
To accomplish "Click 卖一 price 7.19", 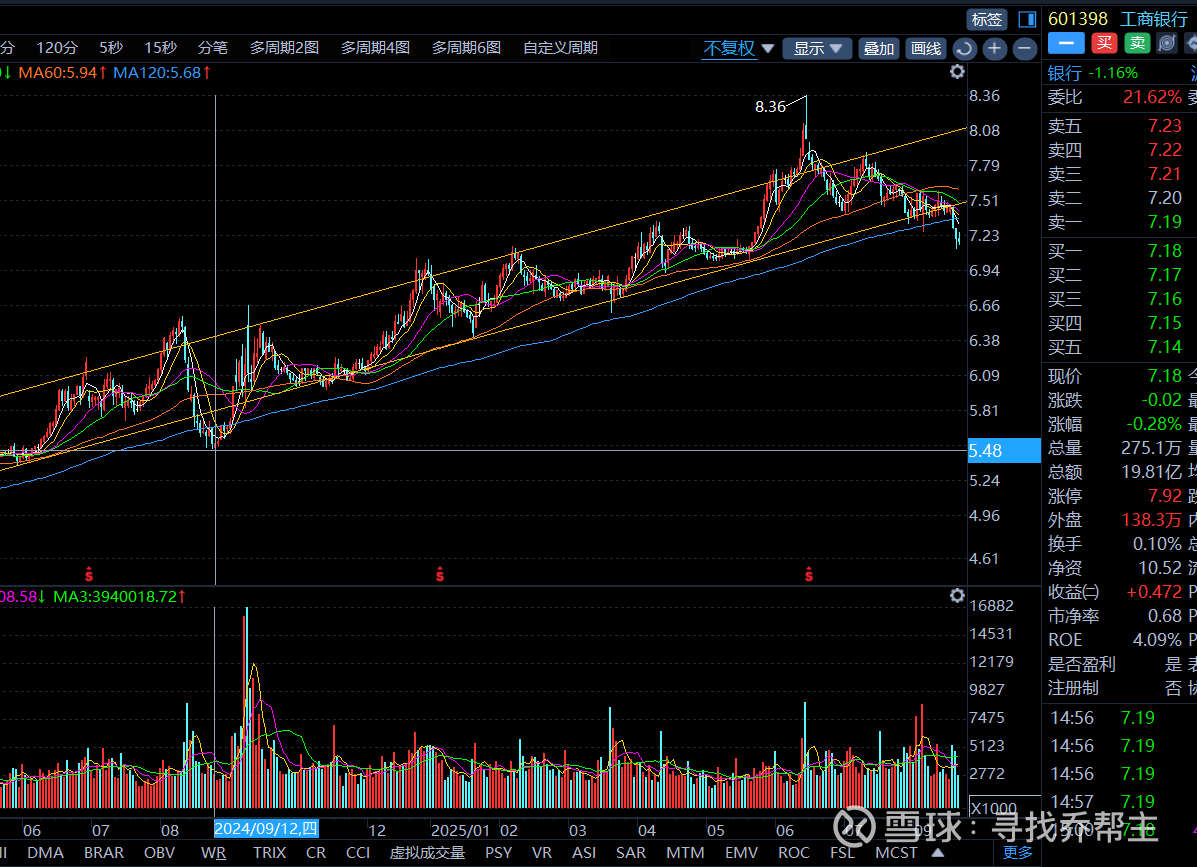I will 1164,222.
